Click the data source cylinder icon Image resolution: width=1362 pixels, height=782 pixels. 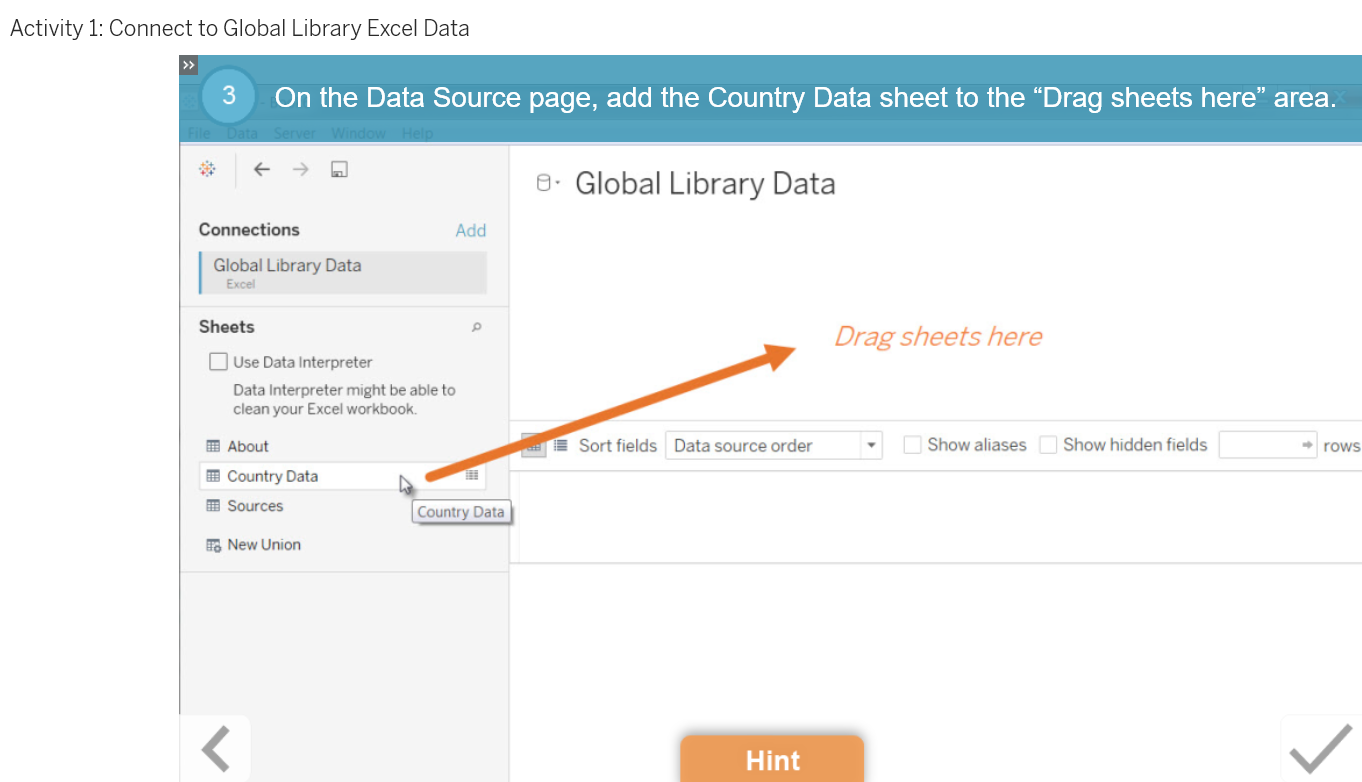point(543,183)
